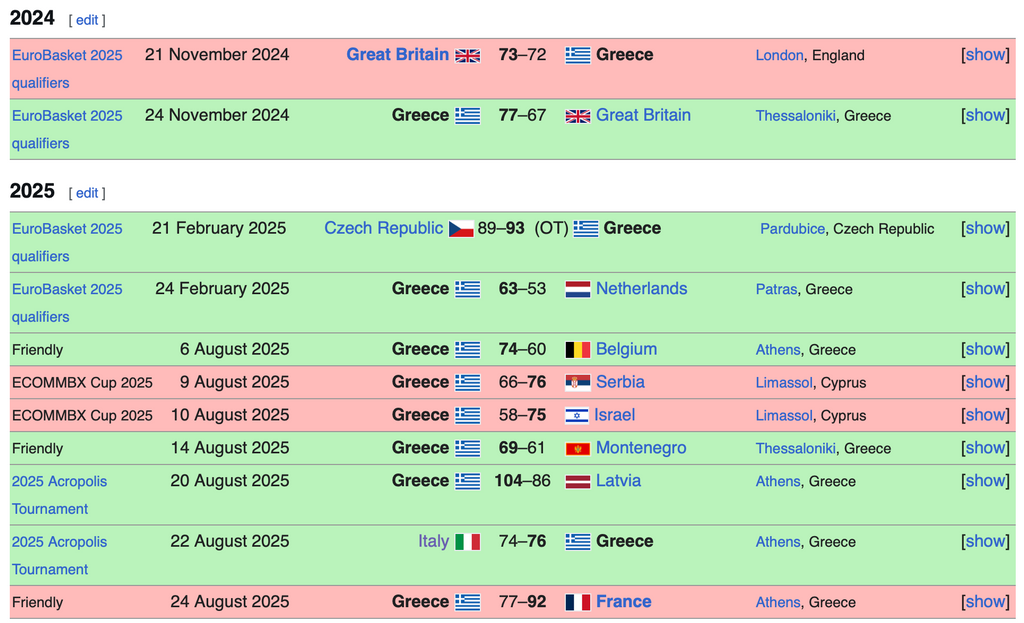Open the Great Britain team link in bold
This screenshot has height=623, width=1024.
coord(397,55)
